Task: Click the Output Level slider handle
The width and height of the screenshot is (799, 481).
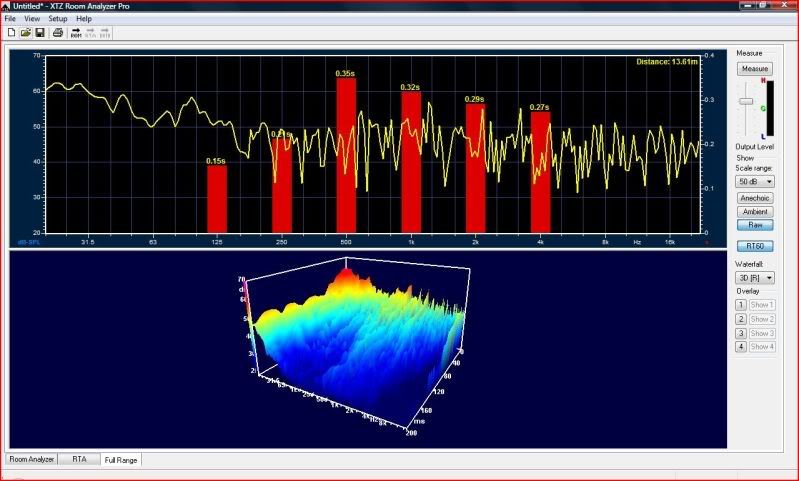Action: pos(745,102)
